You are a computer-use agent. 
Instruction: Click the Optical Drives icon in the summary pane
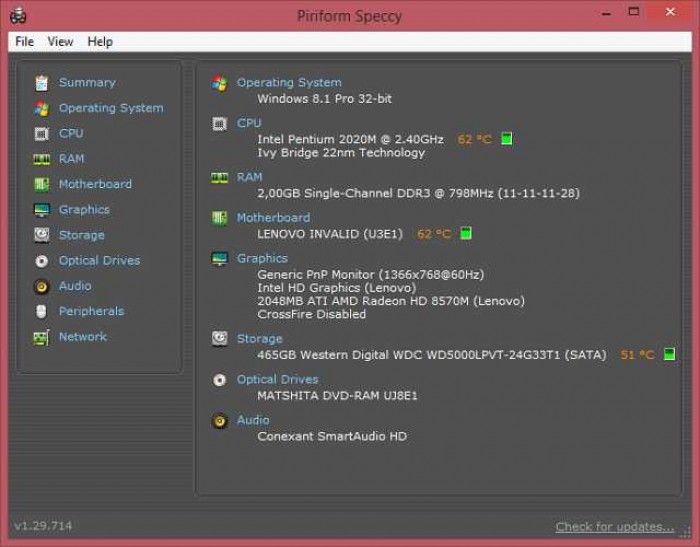click(219, 380)
